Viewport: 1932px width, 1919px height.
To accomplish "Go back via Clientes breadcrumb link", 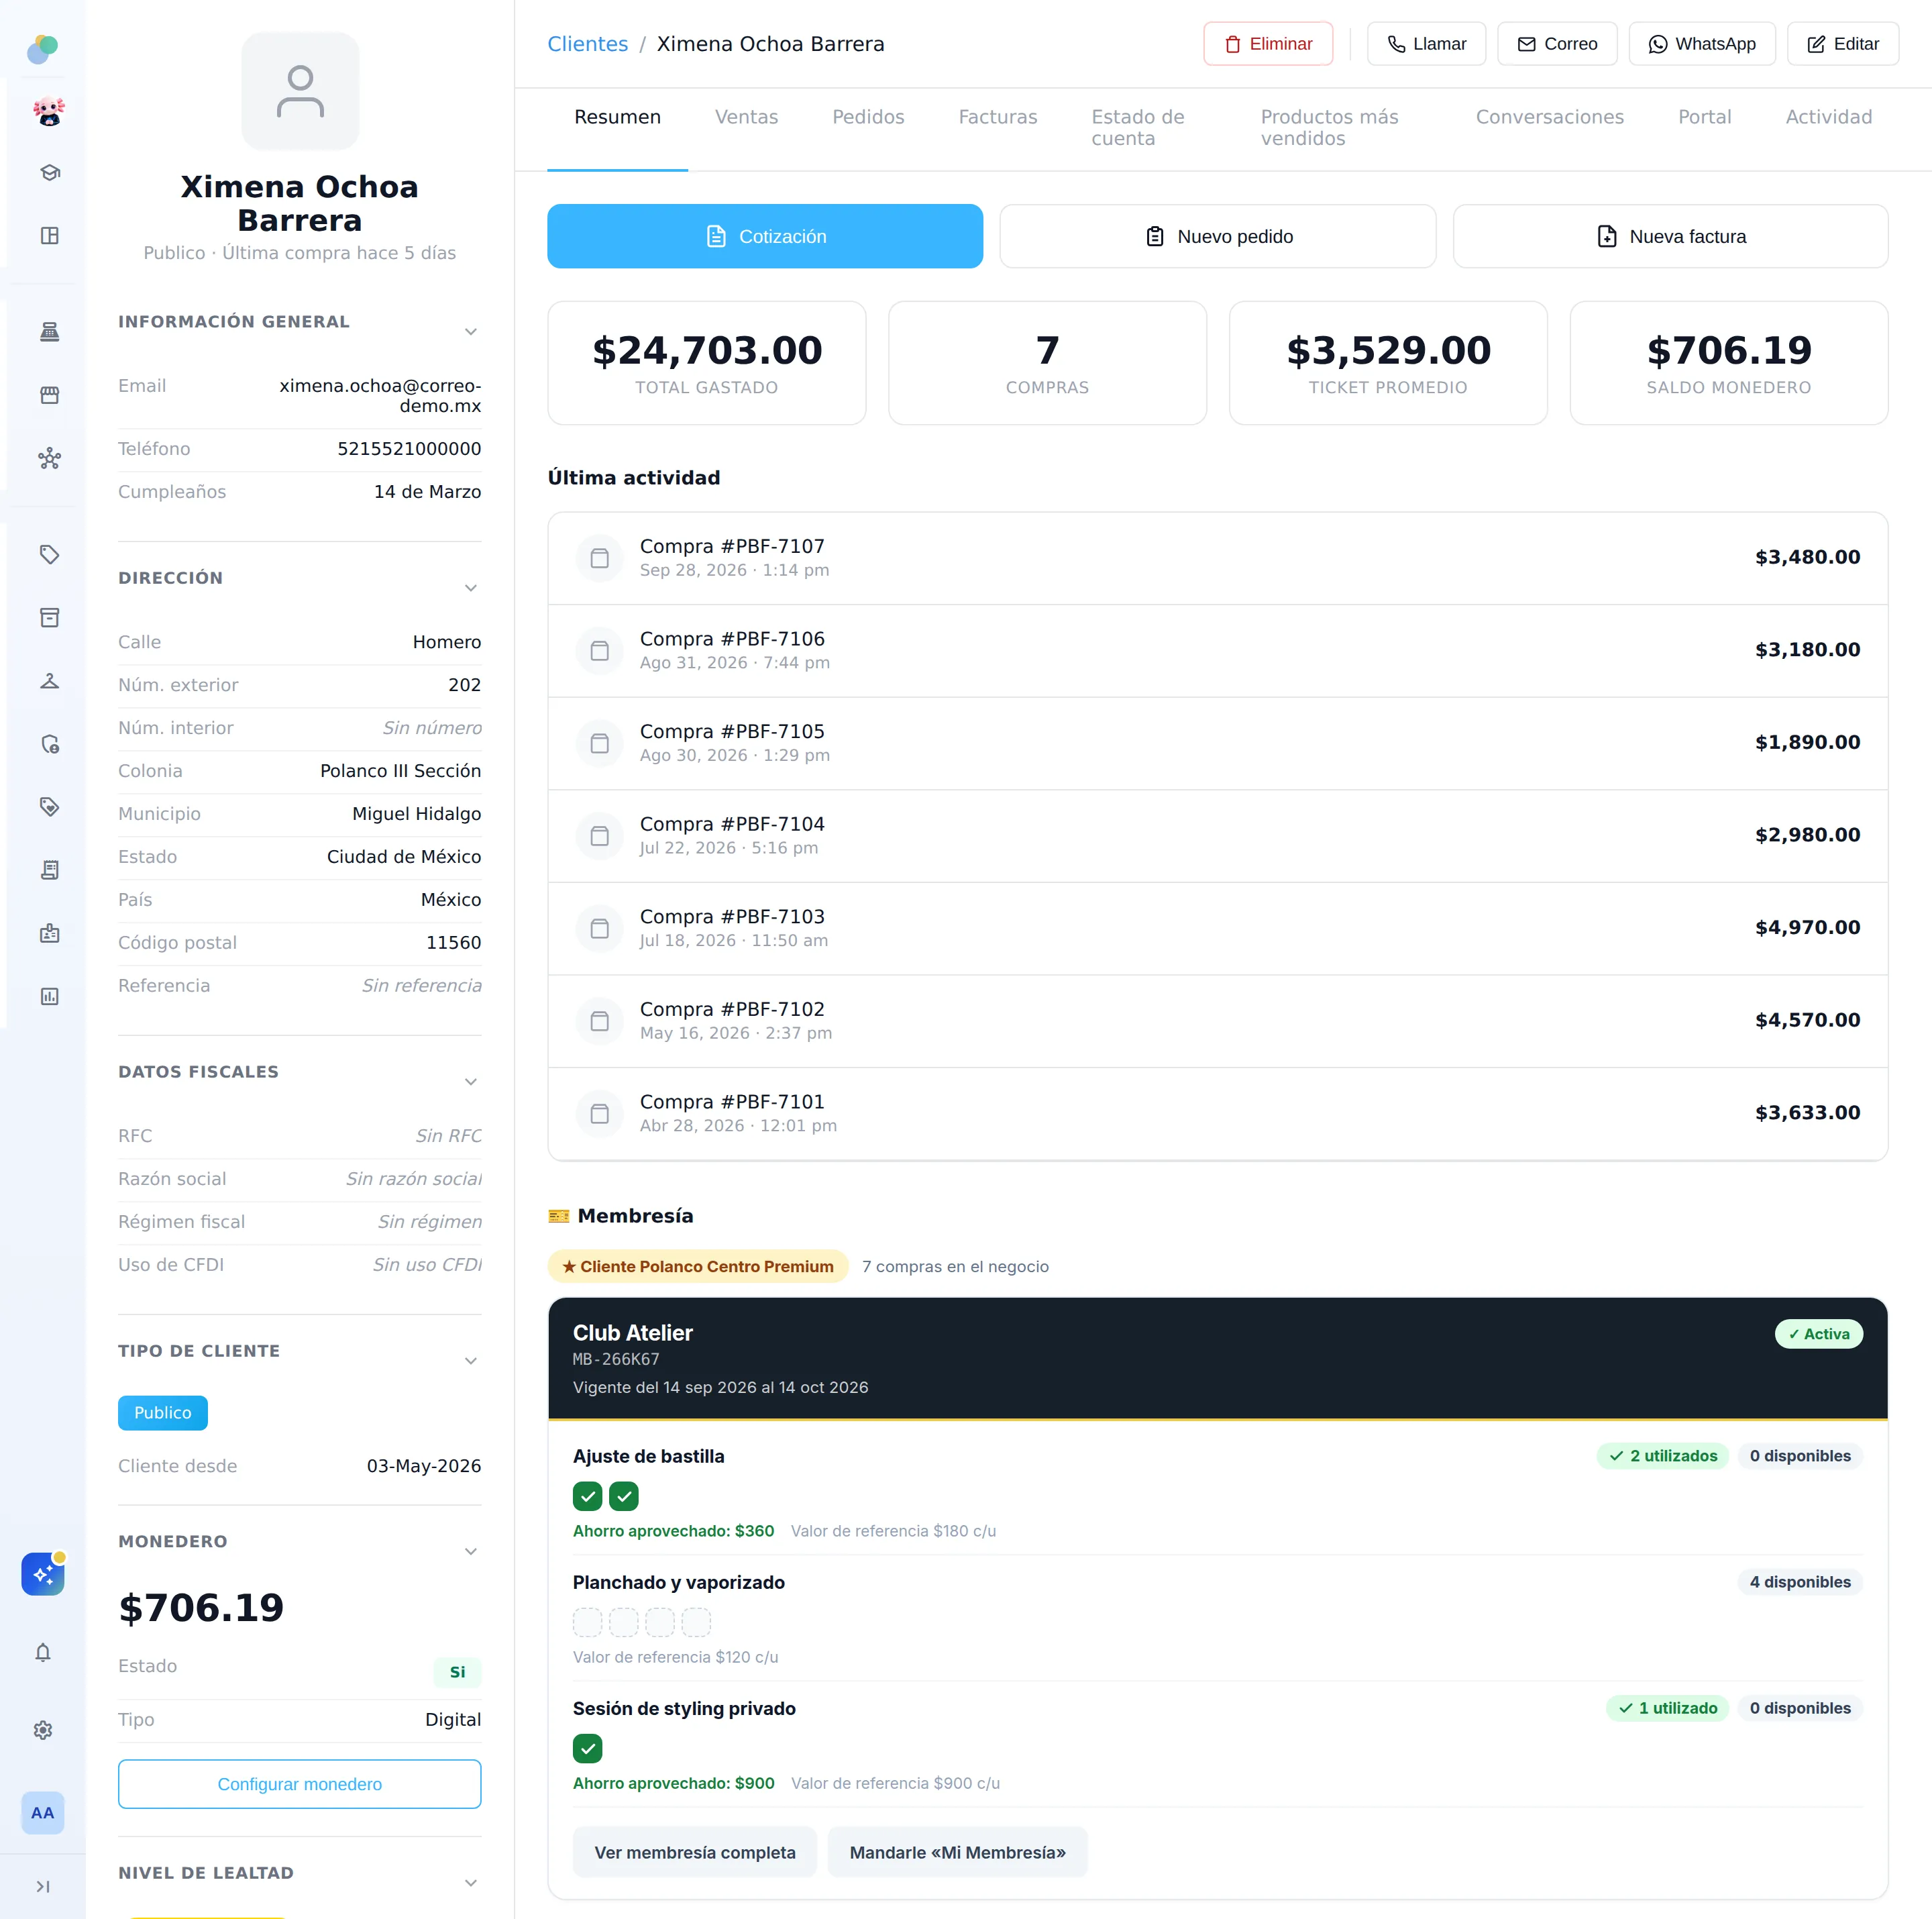I will (588, 44).
